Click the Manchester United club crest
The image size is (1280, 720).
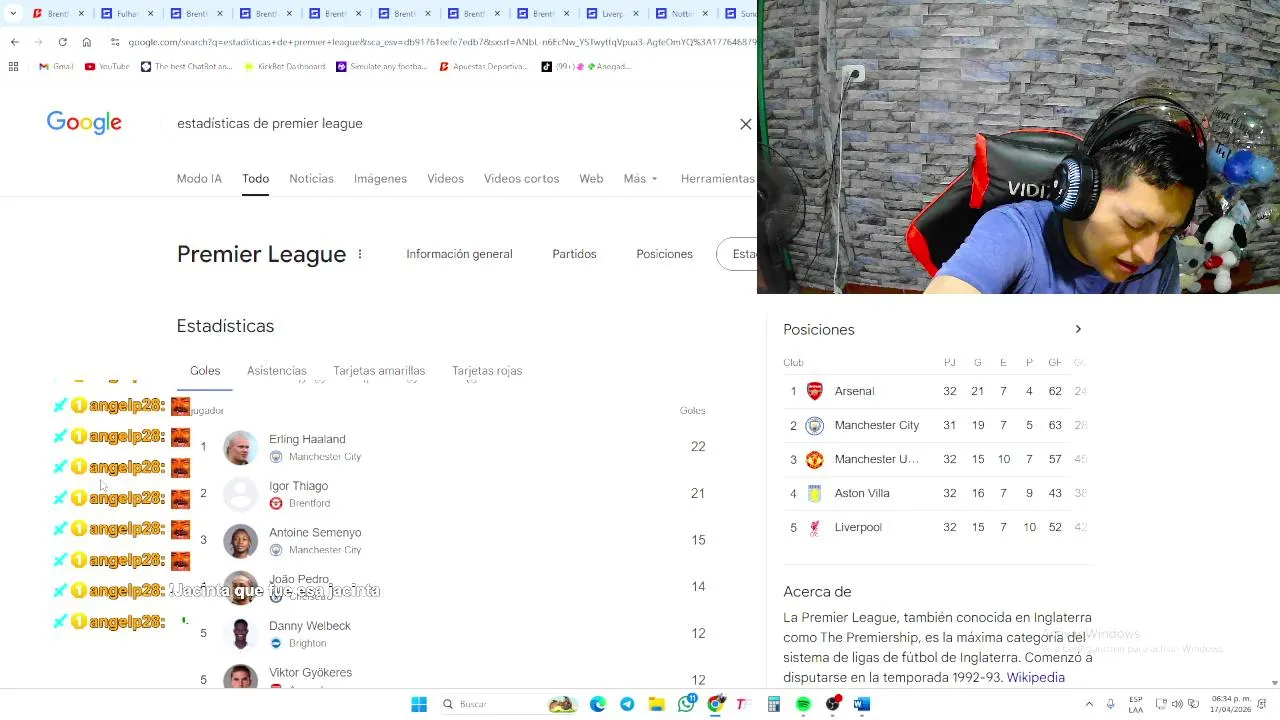coord(815,459)
